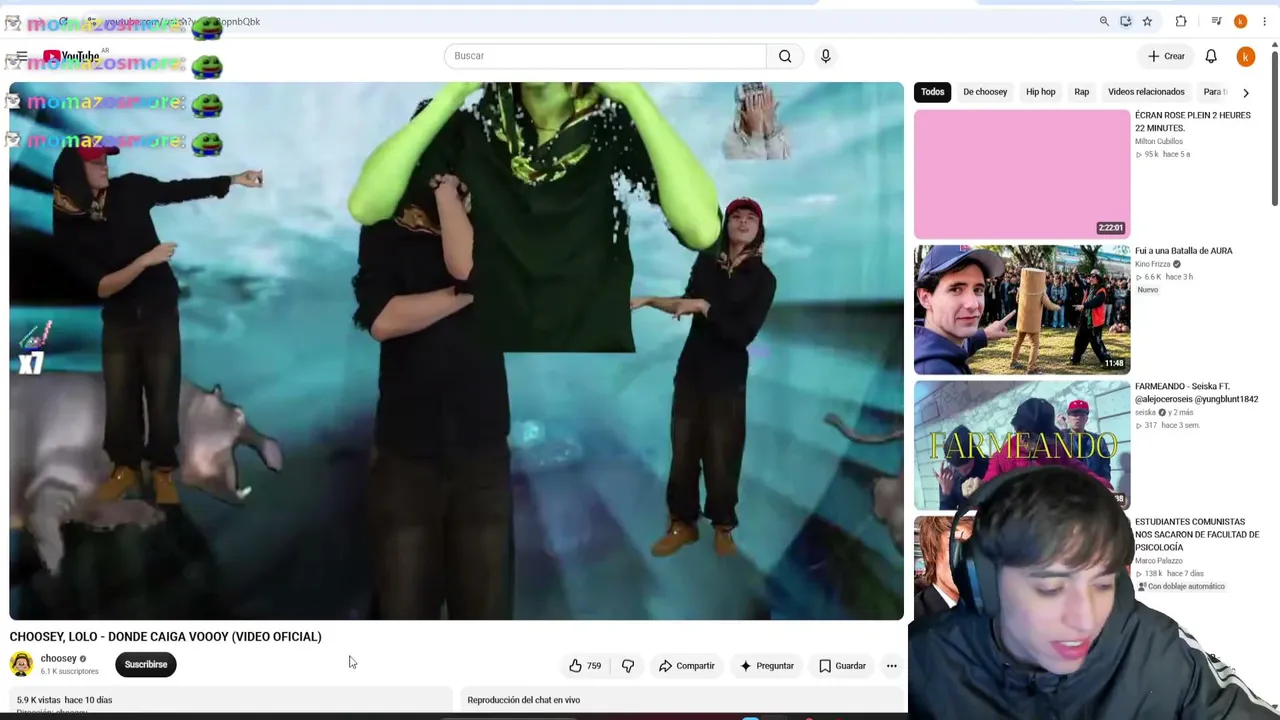Click the video title 'CHOOSEY, LOLO - DONDE CAIGA VOOOY'
This screenshot has height=720, width=1280.
(166, 637)
